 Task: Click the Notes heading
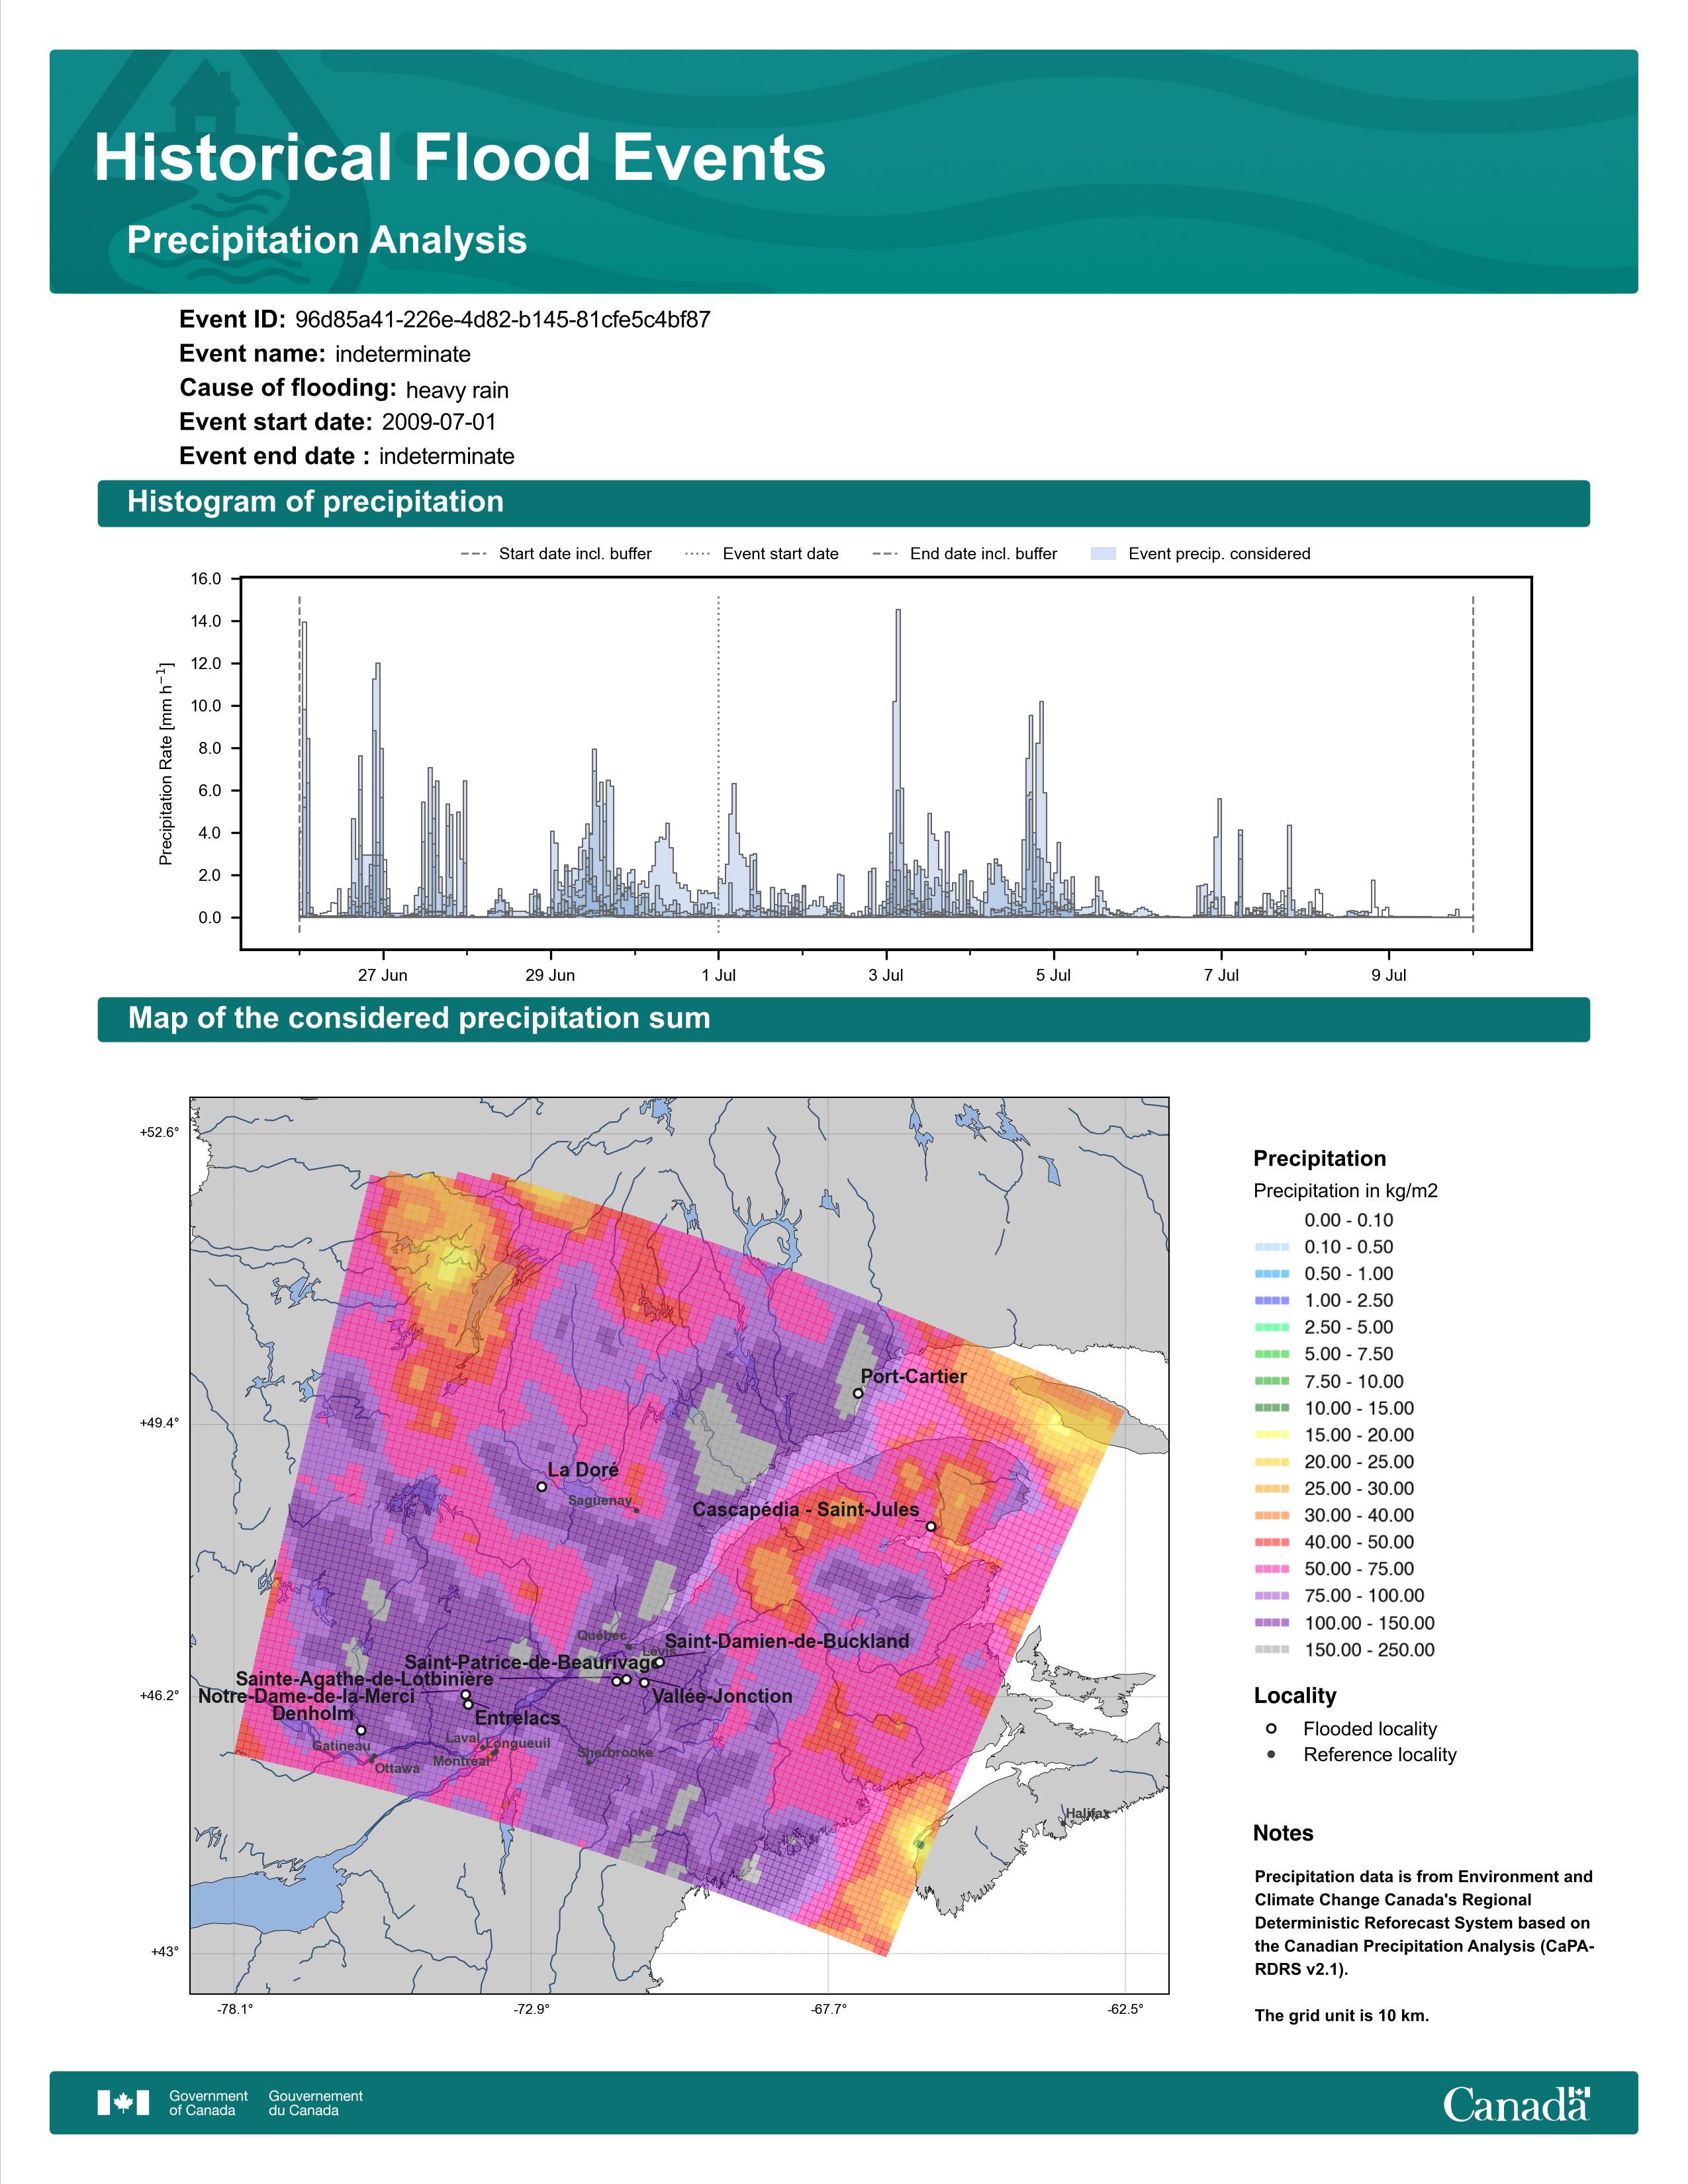1283,1833
